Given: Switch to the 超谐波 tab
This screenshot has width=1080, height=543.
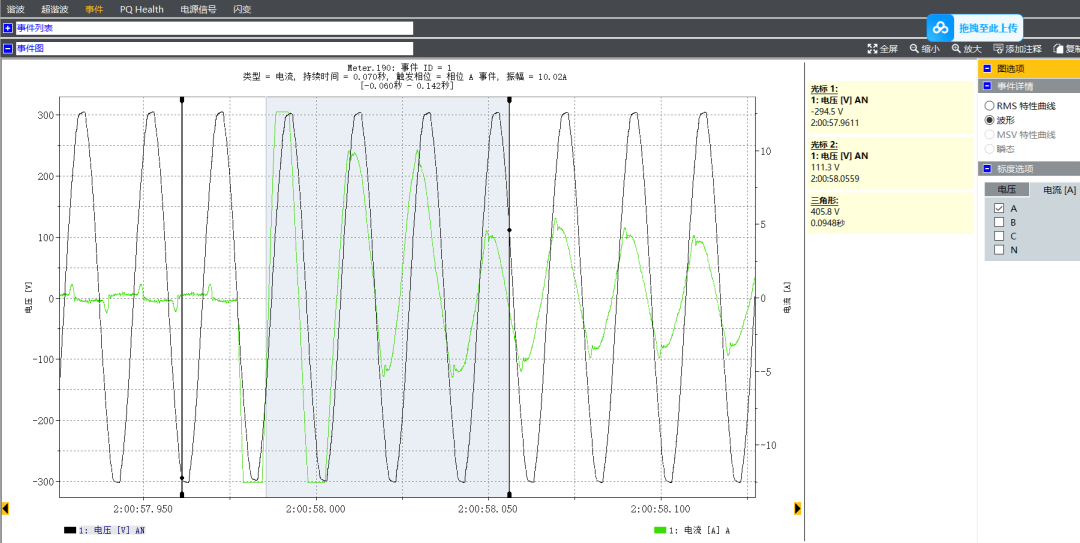Looking at the screenshot, I should (x=55, y=9).
